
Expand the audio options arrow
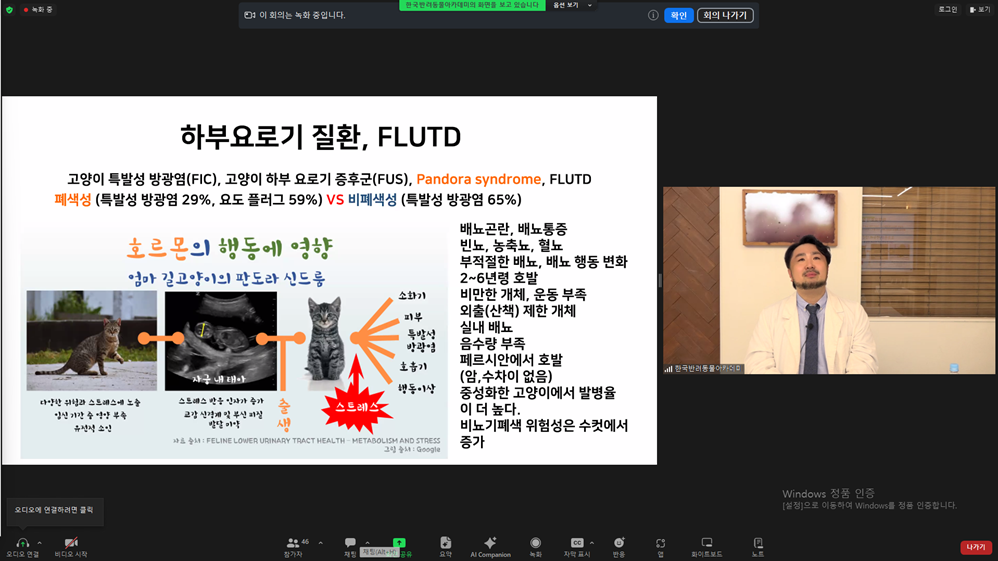39,543
